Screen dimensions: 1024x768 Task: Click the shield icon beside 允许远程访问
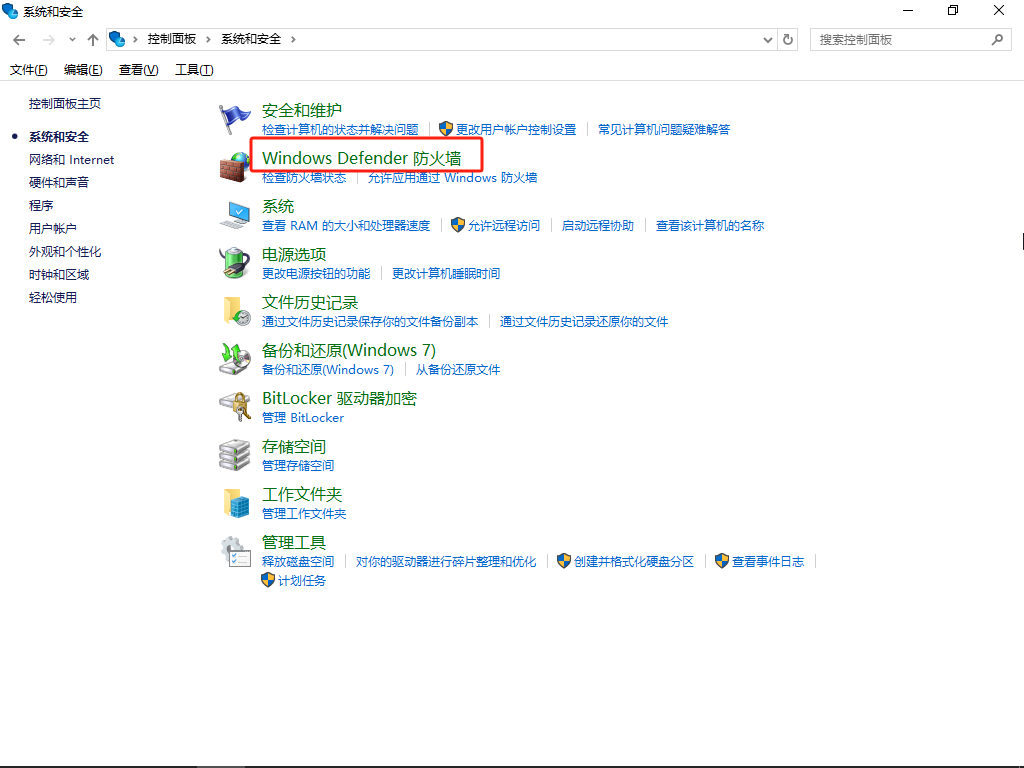pyautogui.click(x=457, y=225)
